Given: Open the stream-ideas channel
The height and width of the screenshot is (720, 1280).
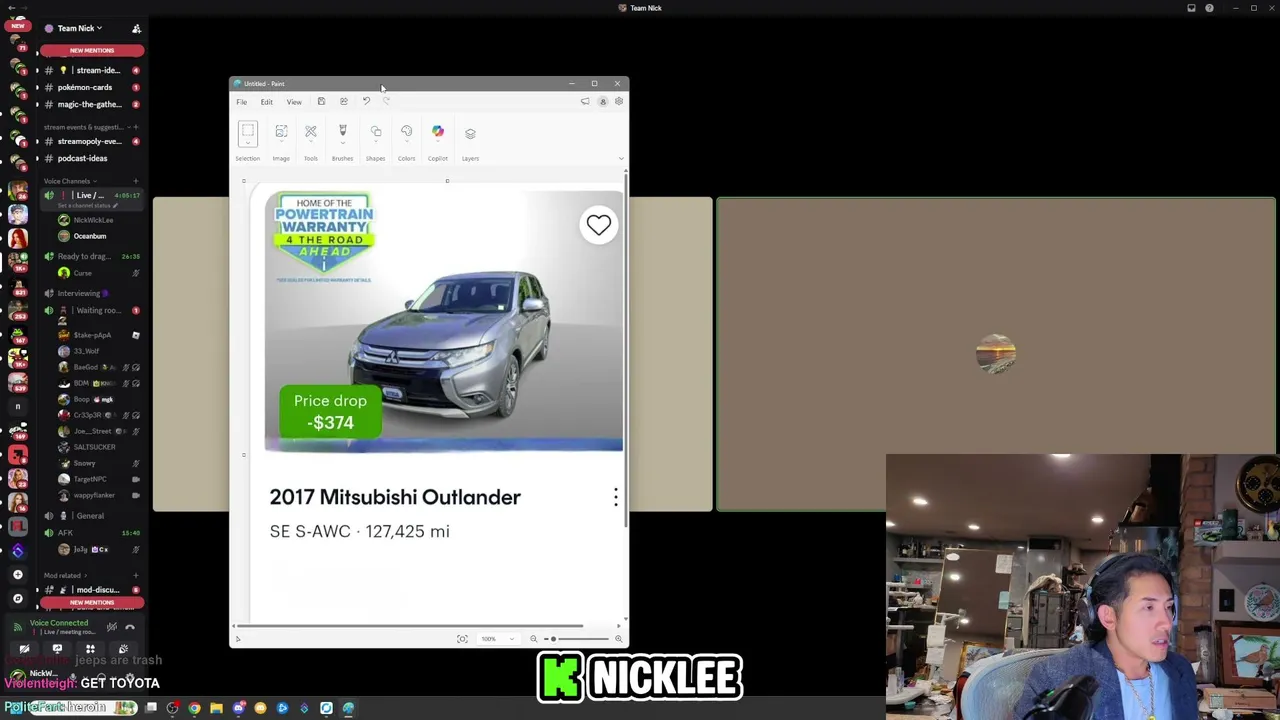Looking at the screenshot, I should coord(91,70).
